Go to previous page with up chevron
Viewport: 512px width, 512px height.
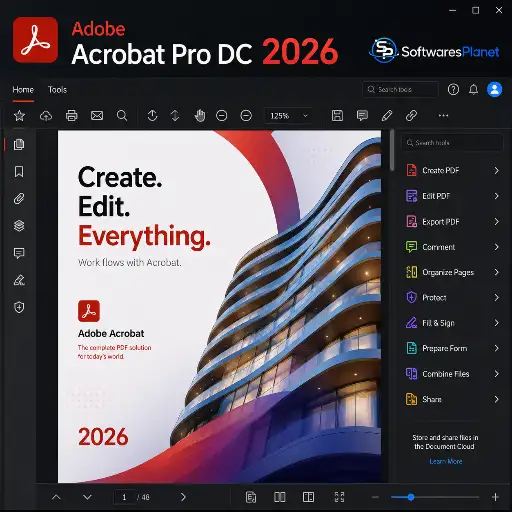click(x=56, y=497)
